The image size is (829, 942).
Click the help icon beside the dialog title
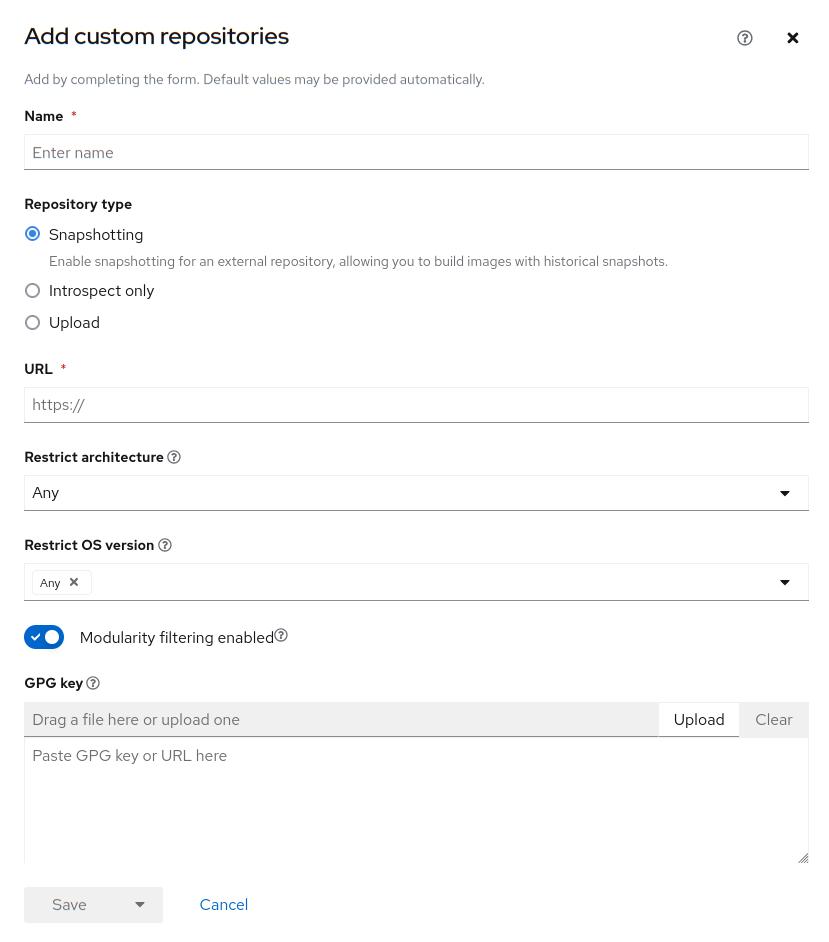(744, 38)
